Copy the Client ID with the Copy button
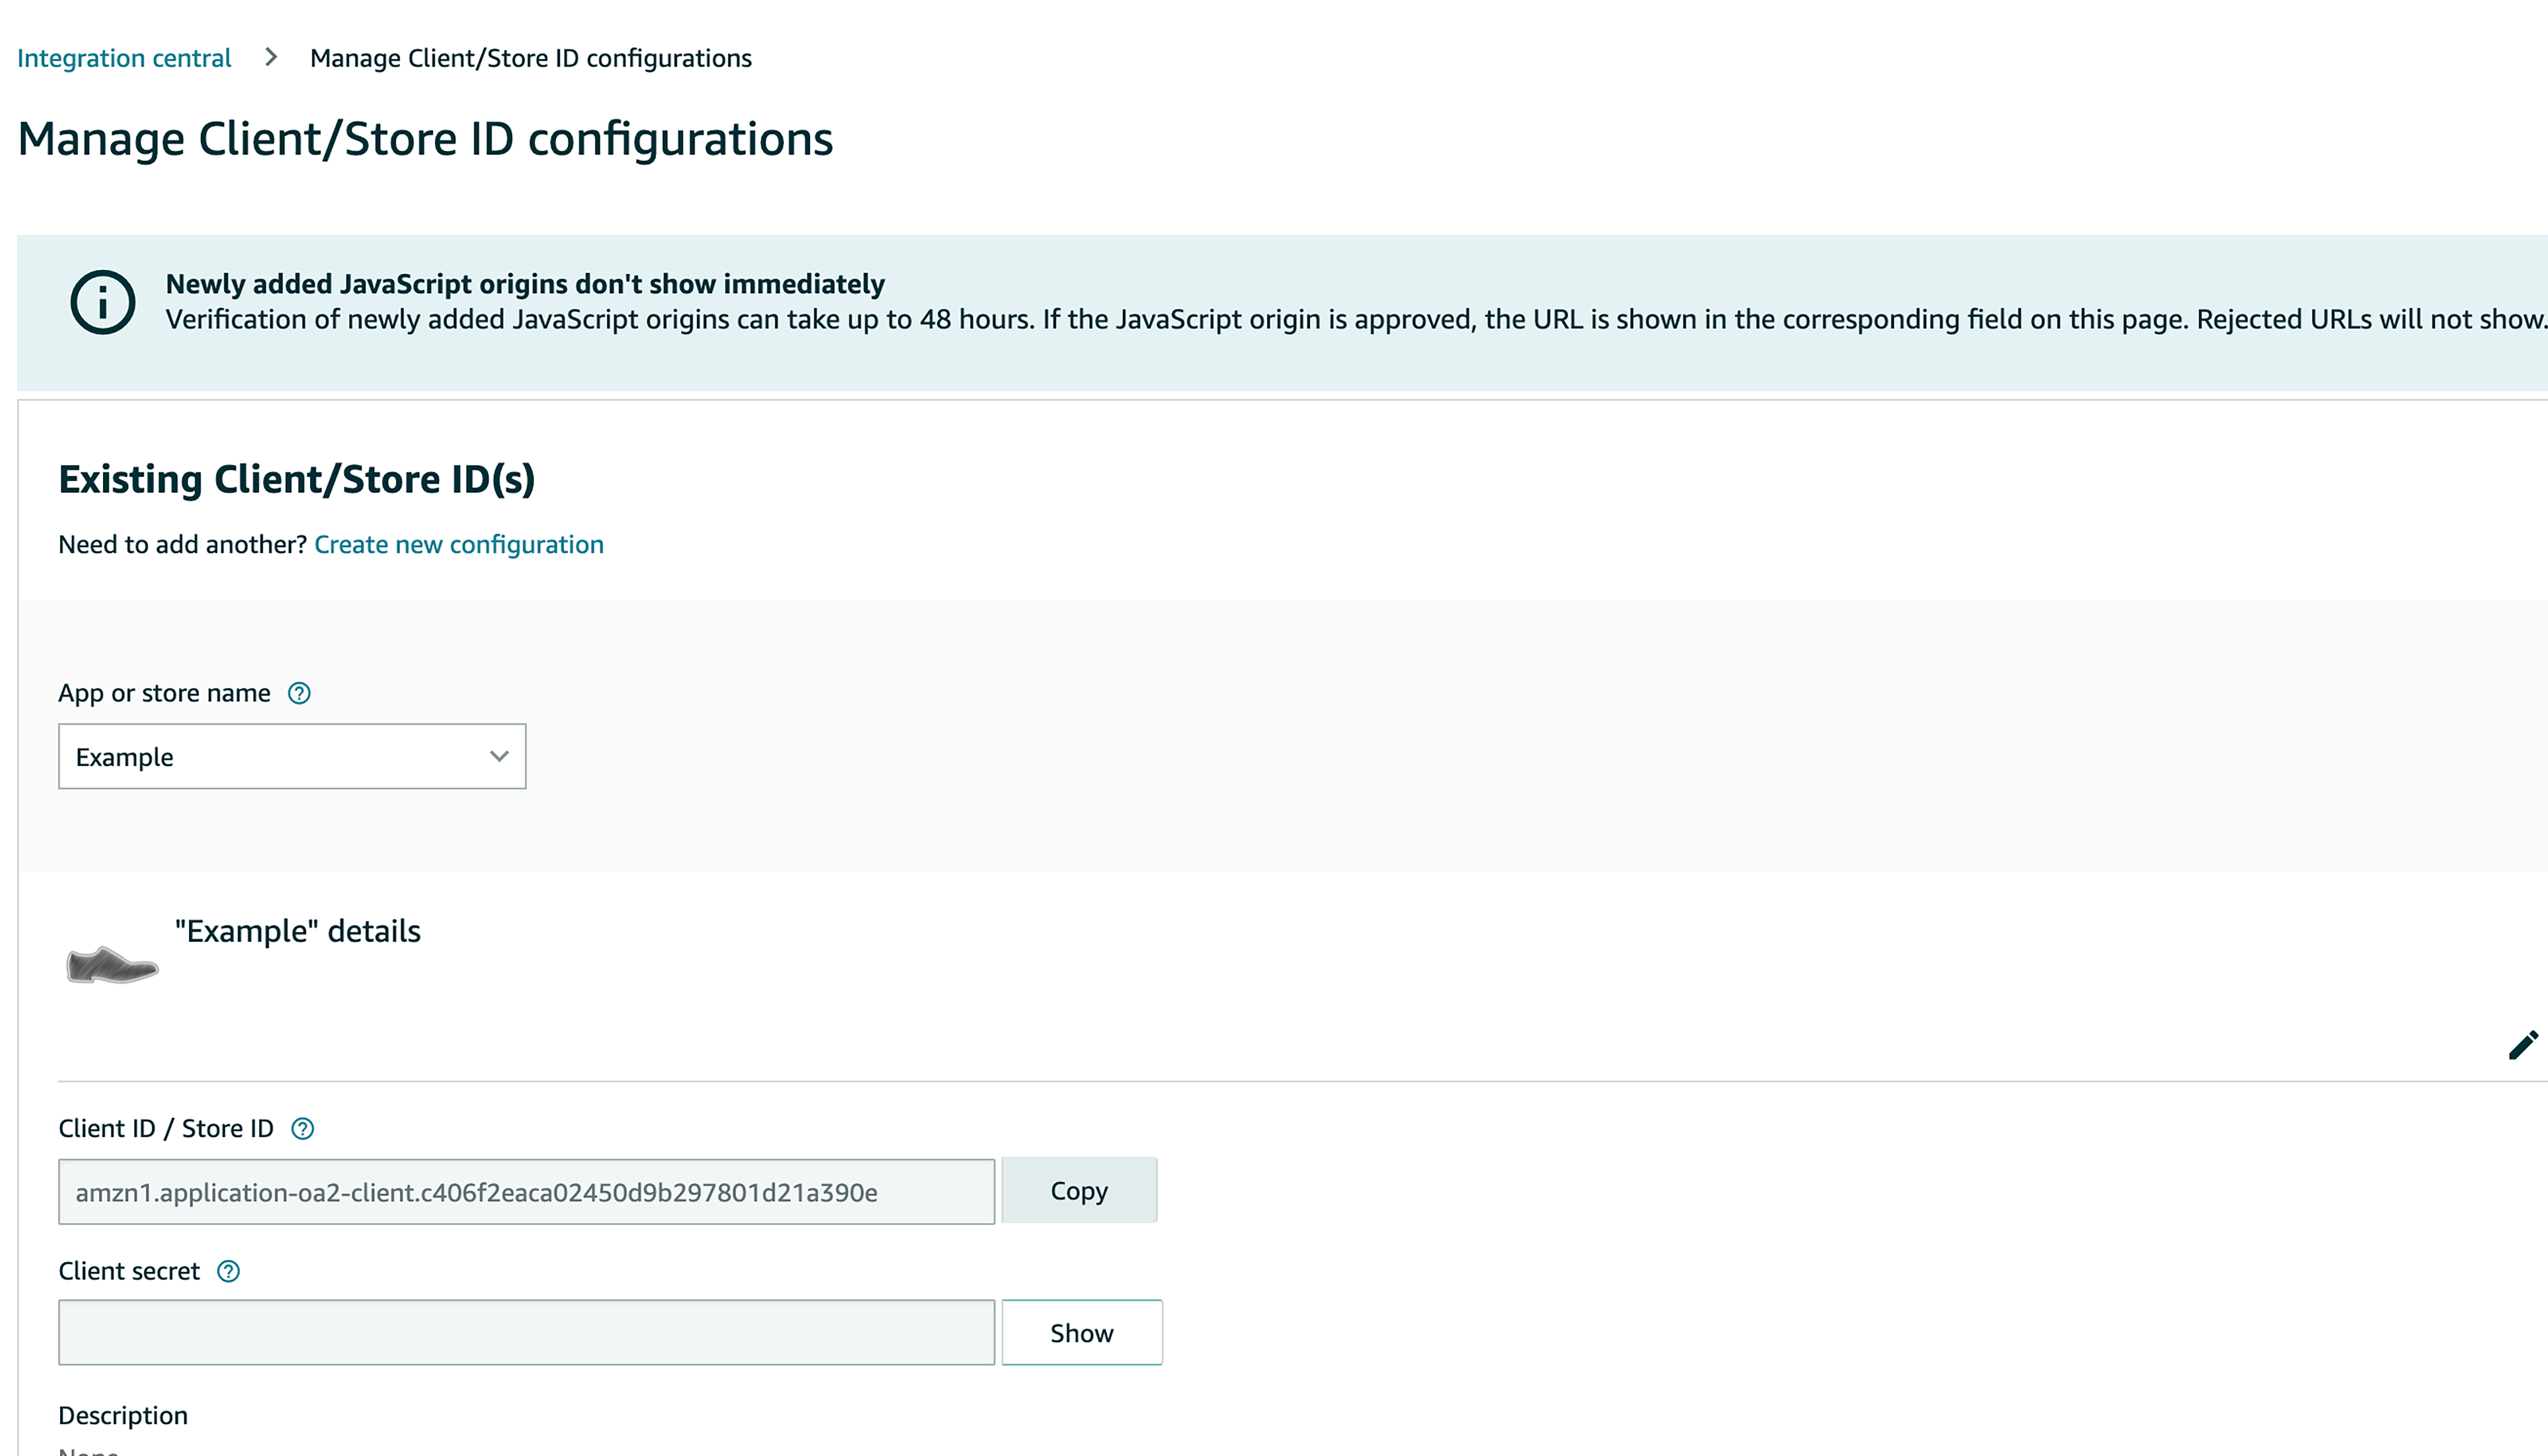 [1079, 1190]
